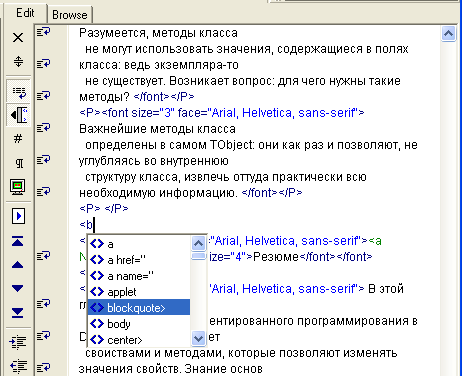Toggle word wrap in the editor toolbar

[x=19, y=91]
